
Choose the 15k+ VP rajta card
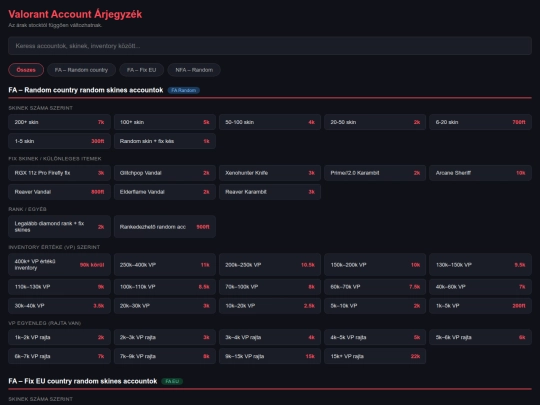(x=375, y=356)
